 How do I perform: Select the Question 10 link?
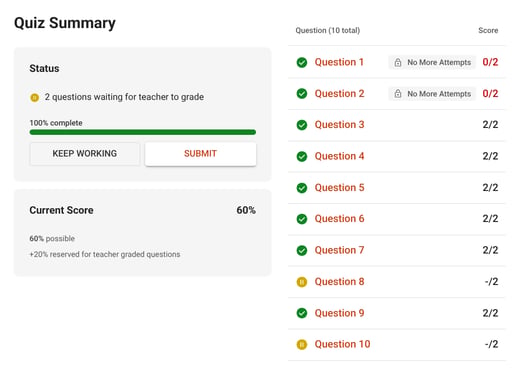point(342,344)
